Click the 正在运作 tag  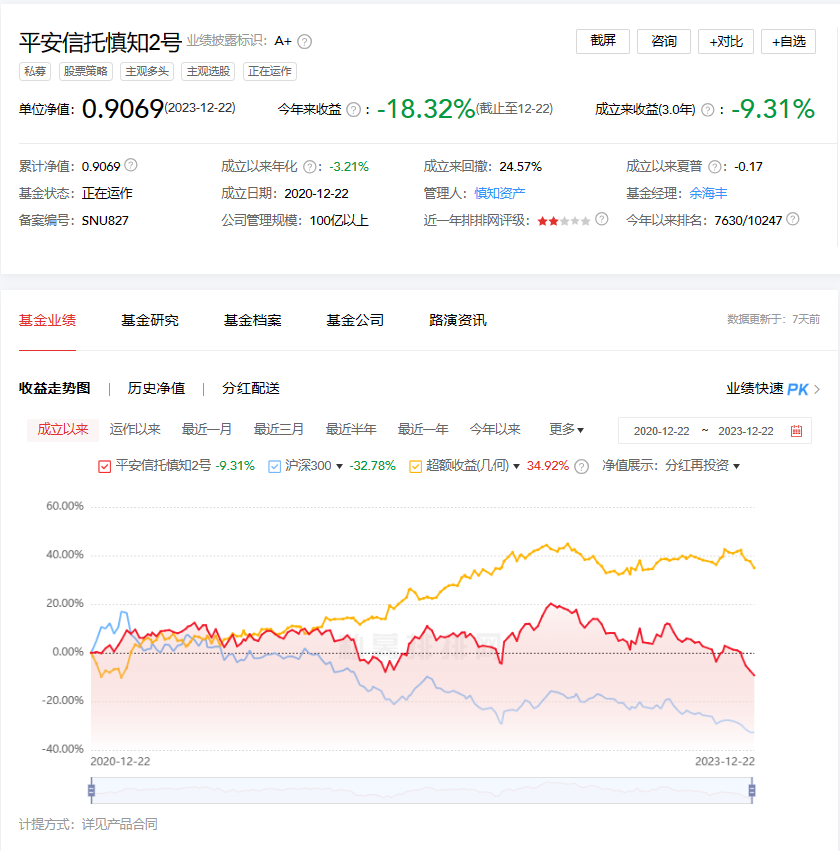pyautogui.click(x=269, y=71)
